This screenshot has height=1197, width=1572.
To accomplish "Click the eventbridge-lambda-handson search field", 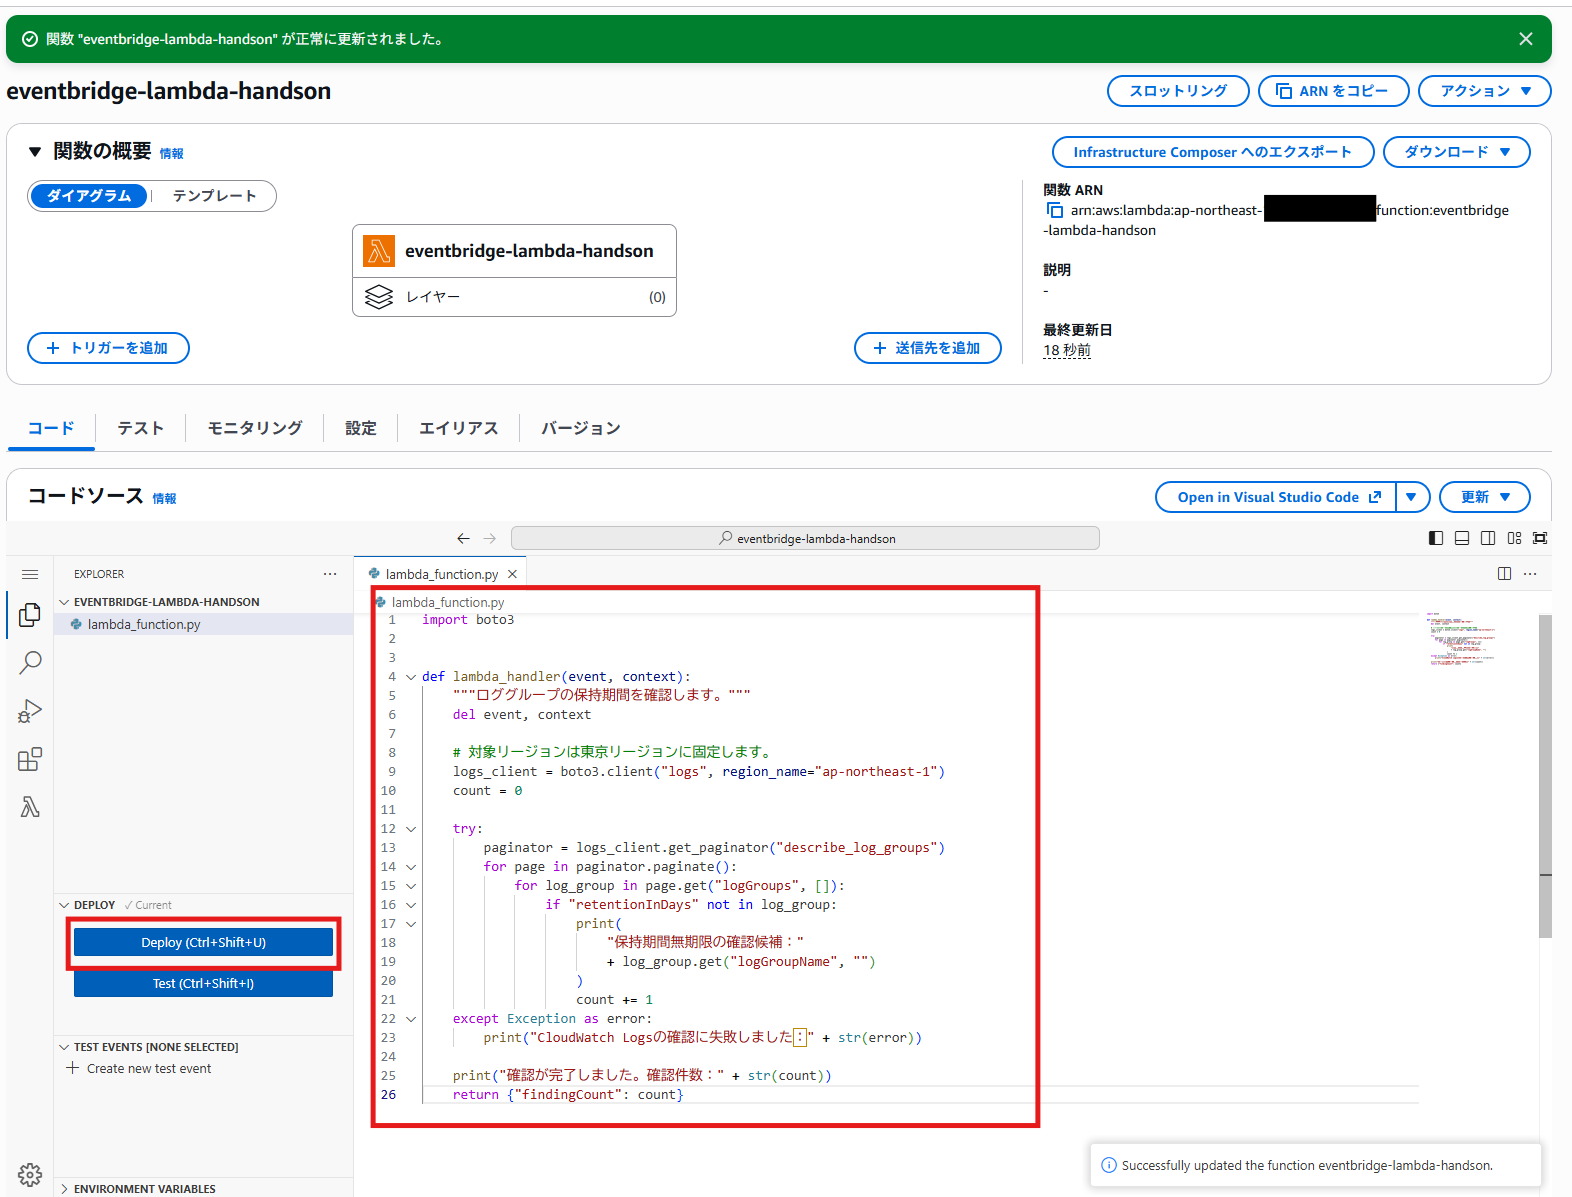I will point(805,538).
